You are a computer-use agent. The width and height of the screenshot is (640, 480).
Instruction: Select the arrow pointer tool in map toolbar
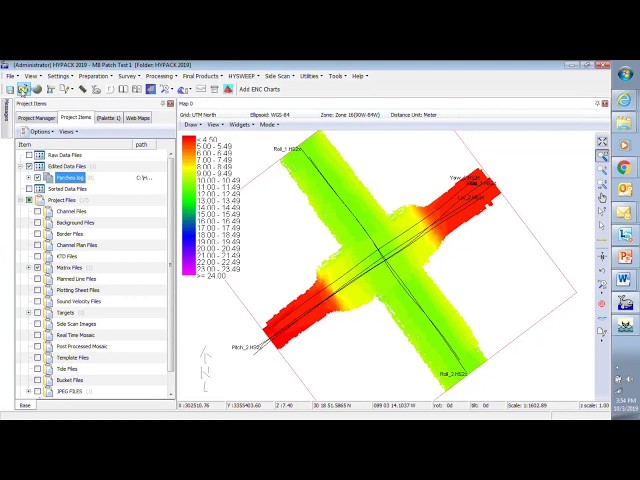602,226
